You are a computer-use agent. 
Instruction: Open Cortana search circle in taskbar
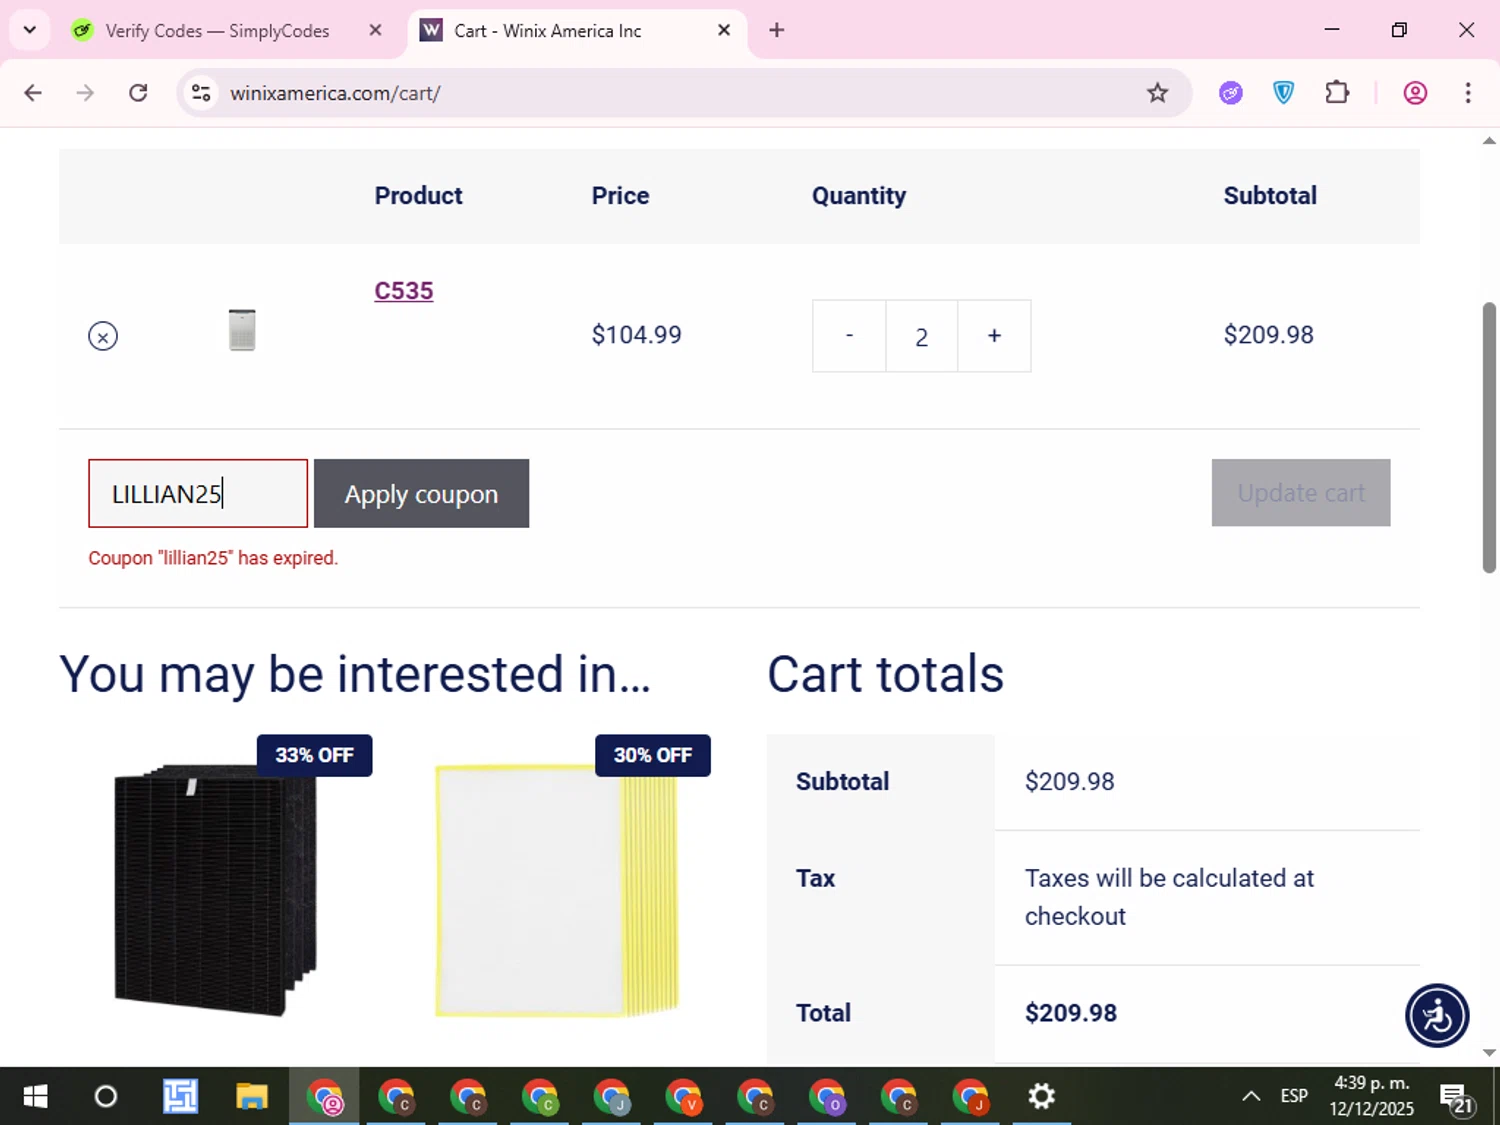point(106,1097)
